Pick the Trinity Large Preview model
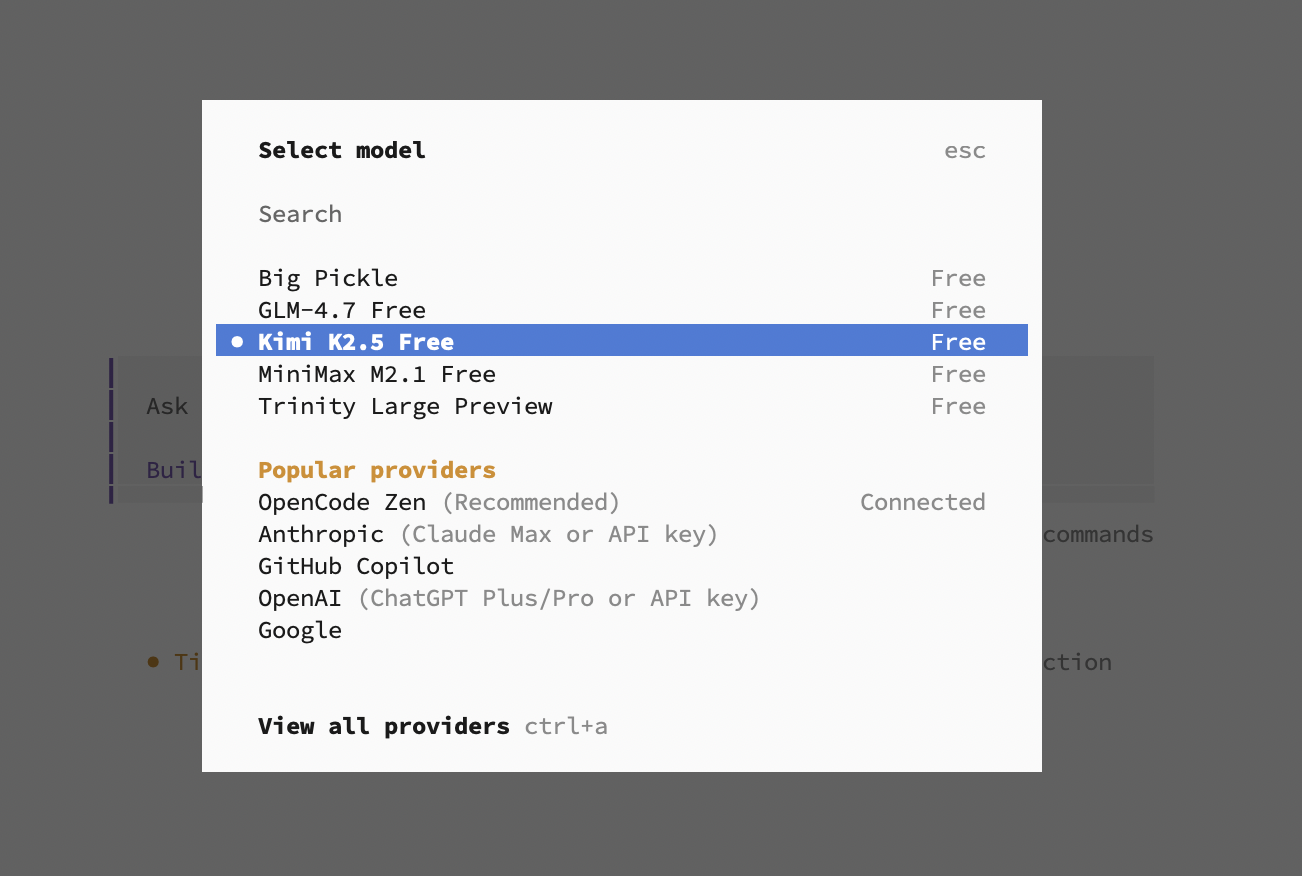Image resolution: width=1302 pixels, height=876 pixels. [x=405, y=406]
